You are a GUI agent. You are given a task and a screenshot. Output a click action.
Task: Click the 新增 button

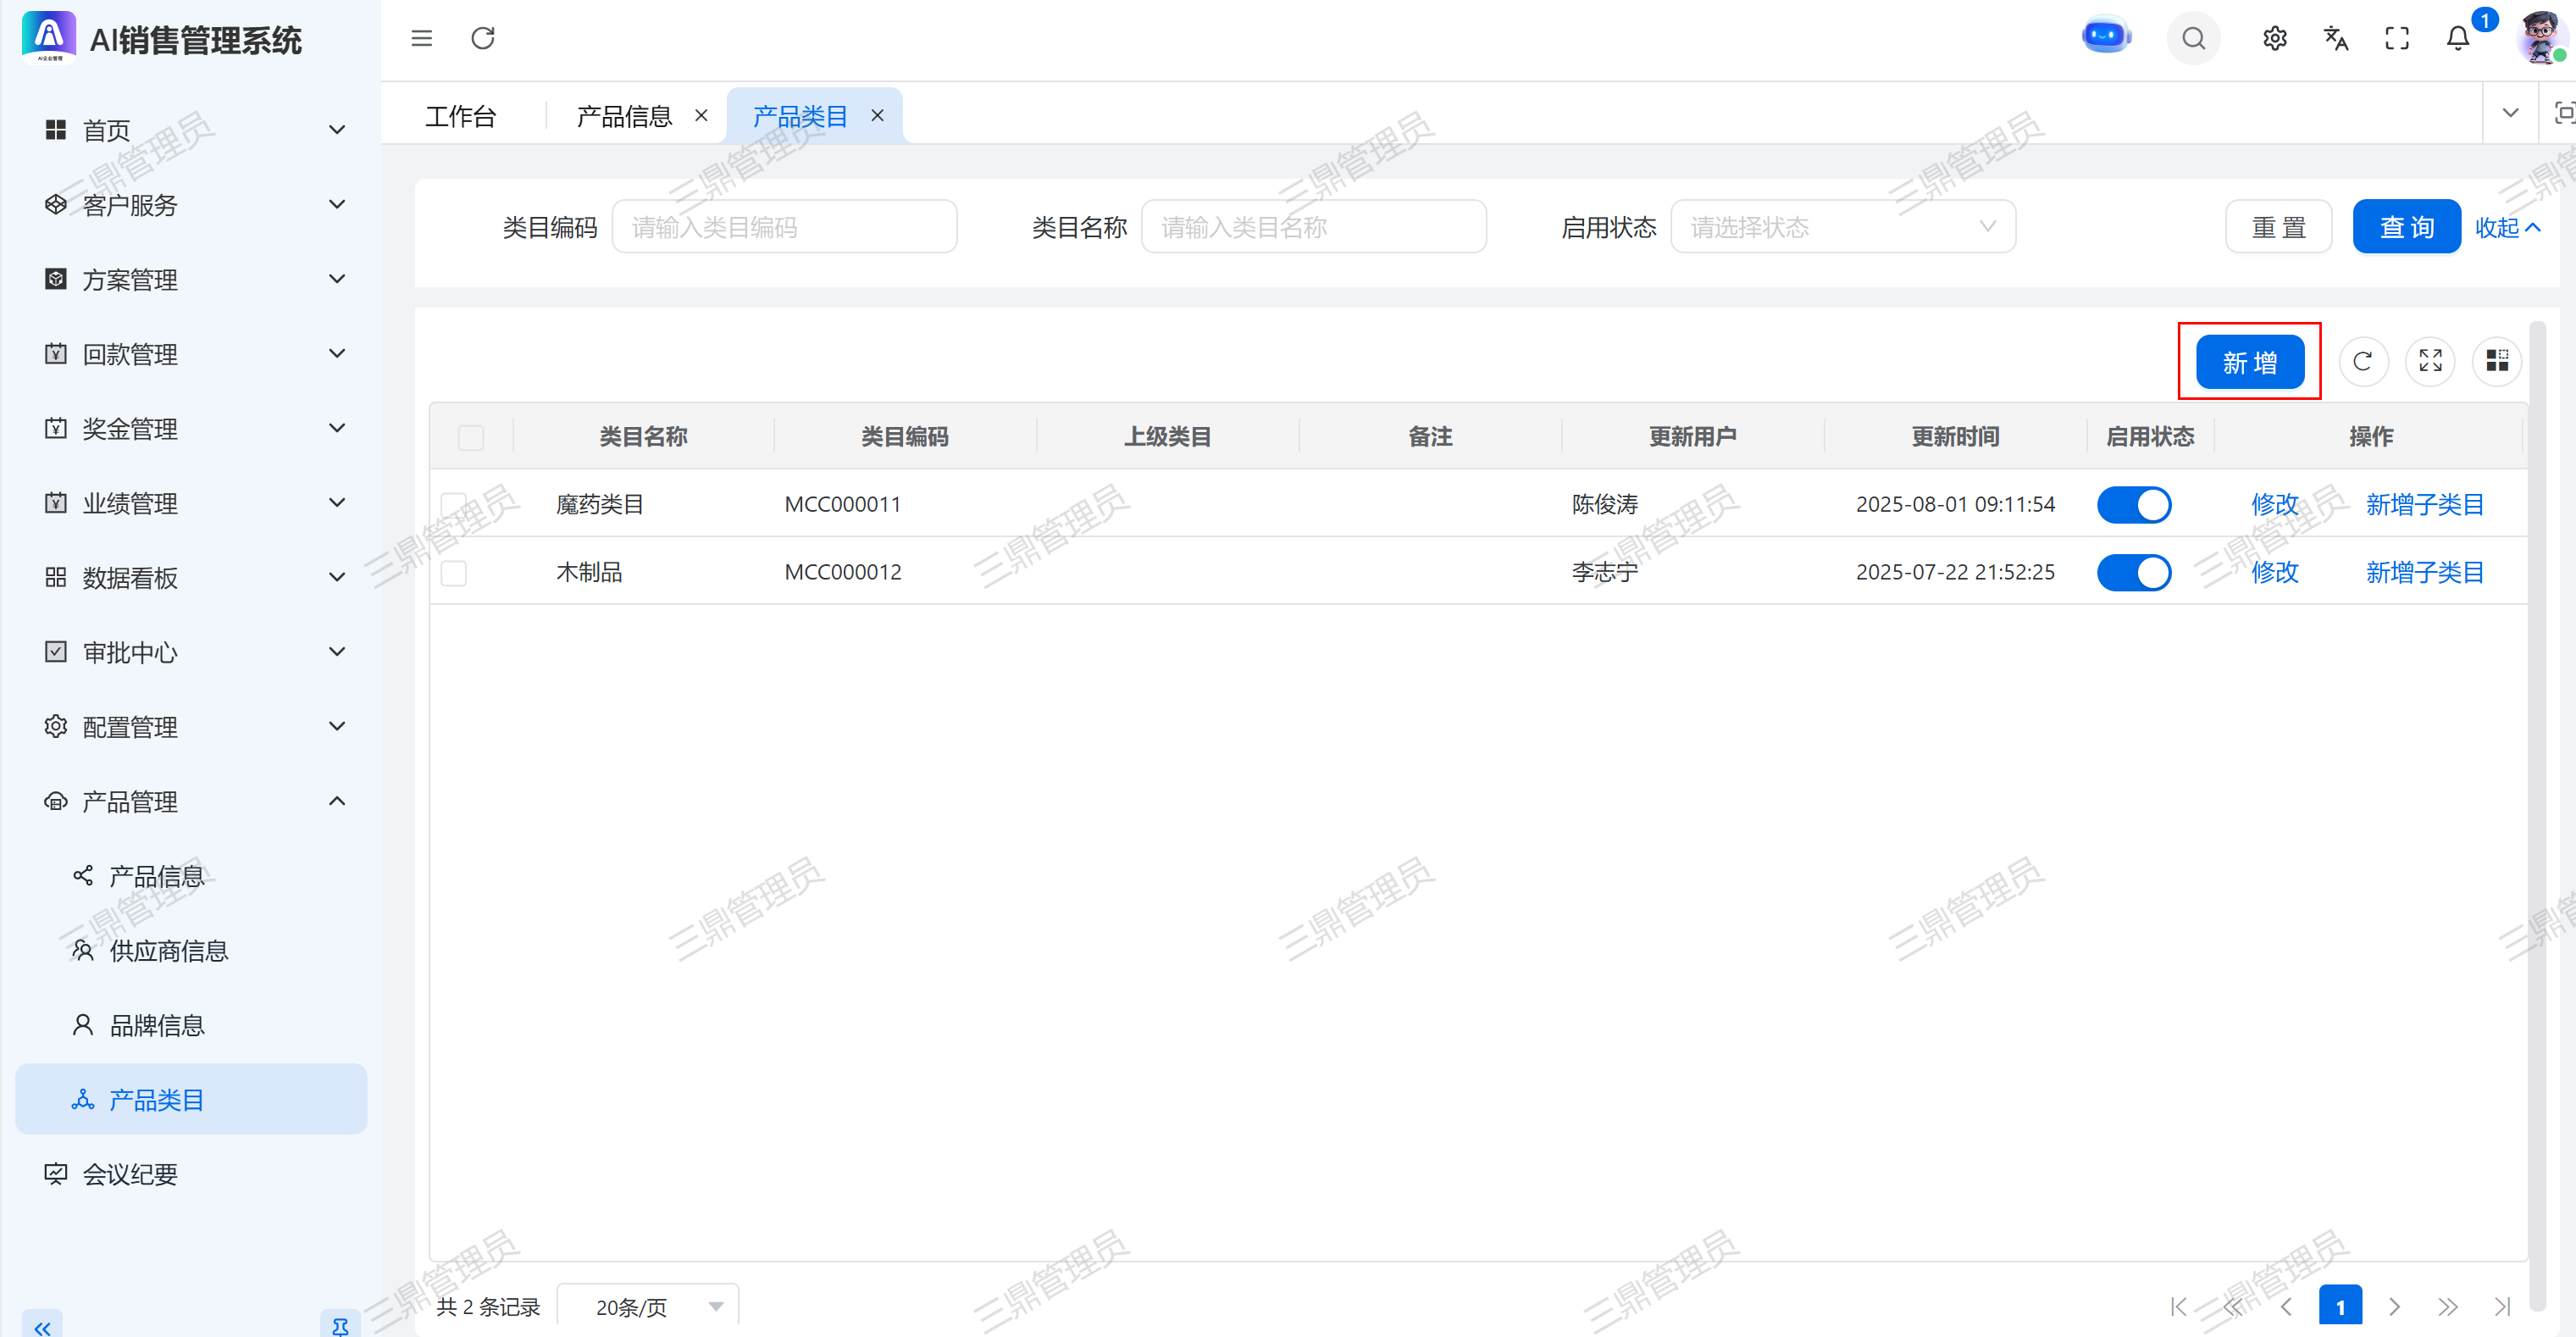pyautogui.click(x=2249, y=362)
